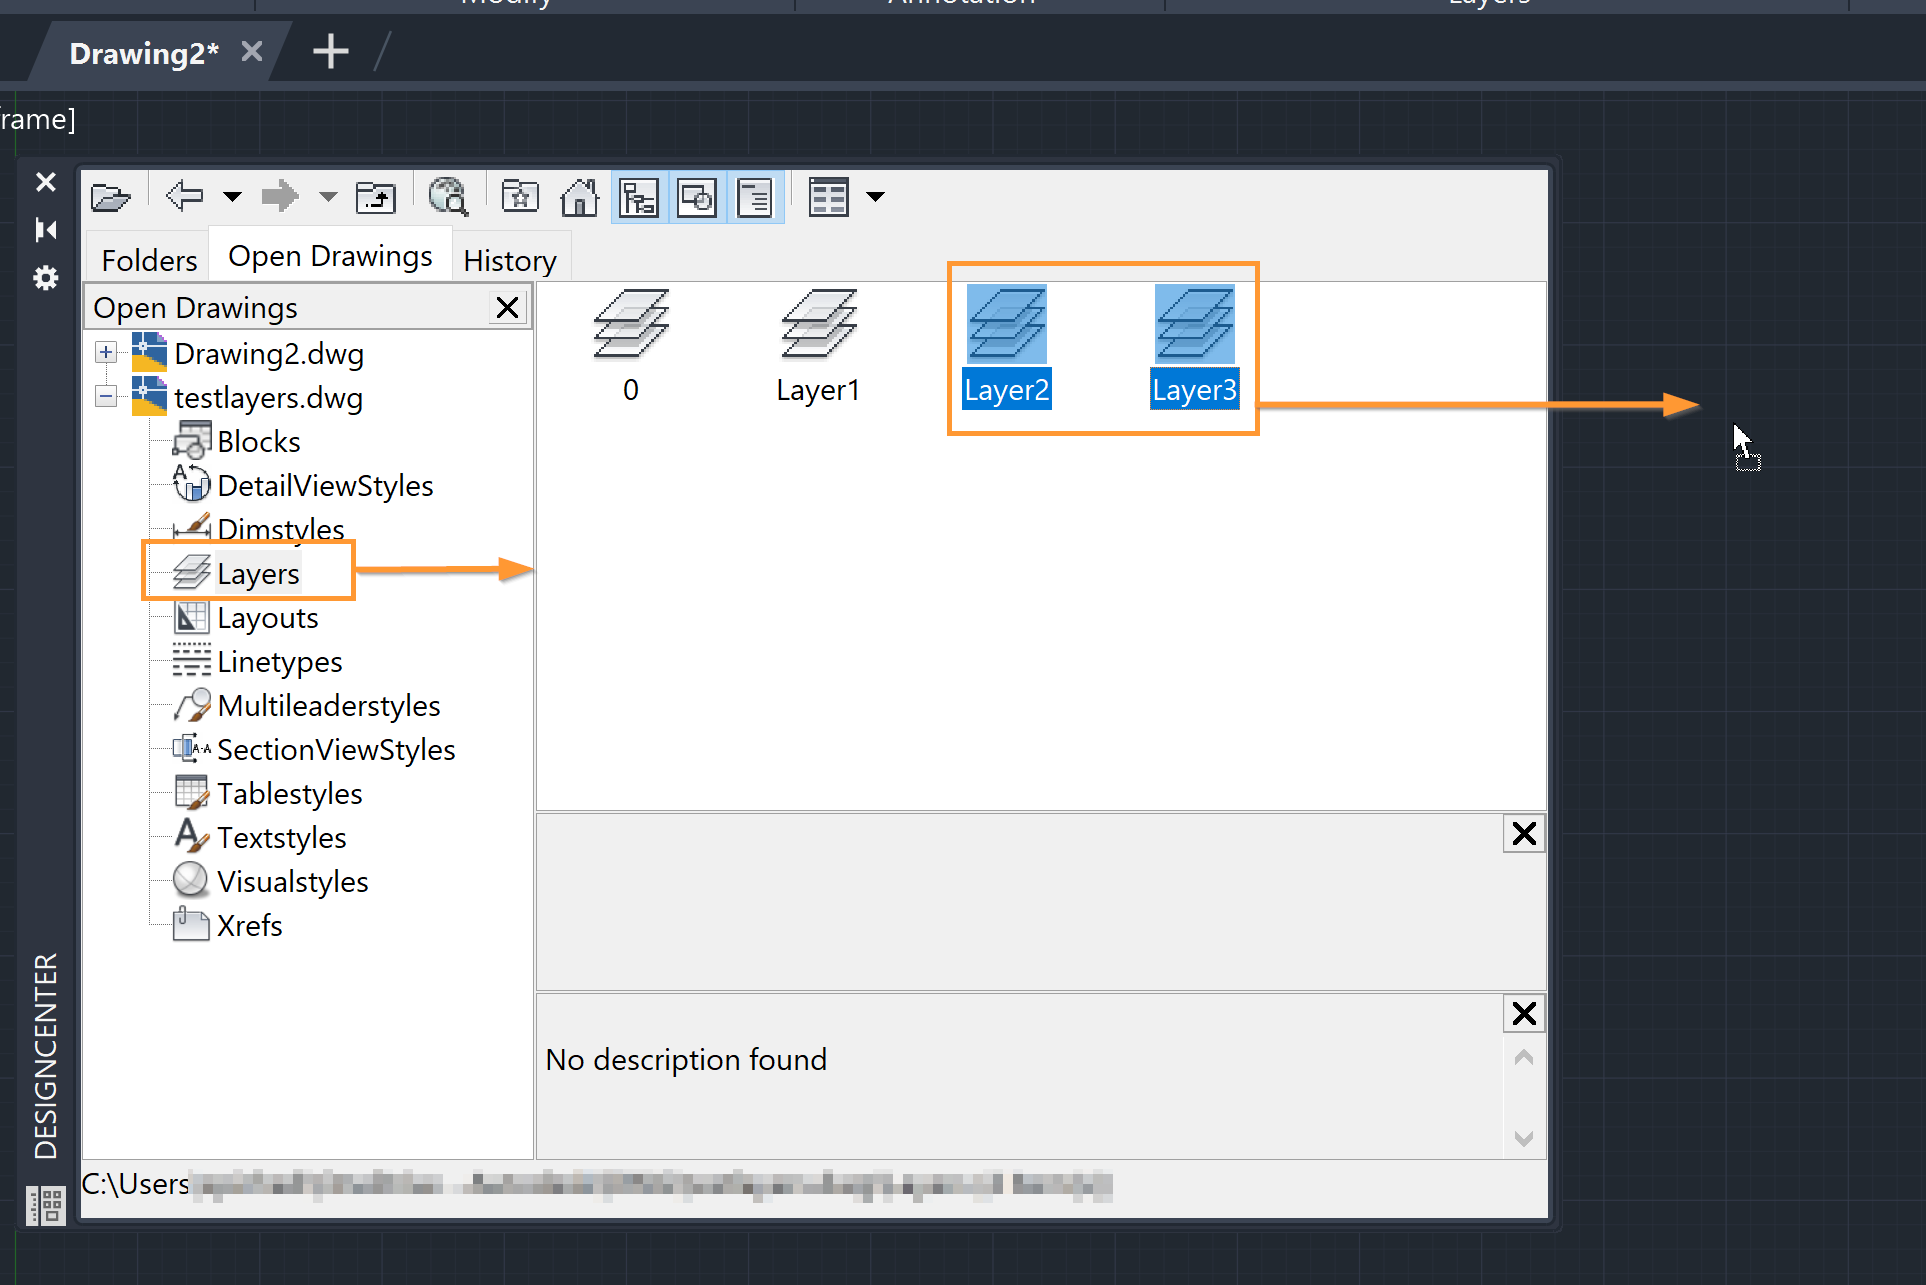Screen dimensions: 1926x1285
Task: Click the Search icon in toolbar
Action: pos(446,198)
